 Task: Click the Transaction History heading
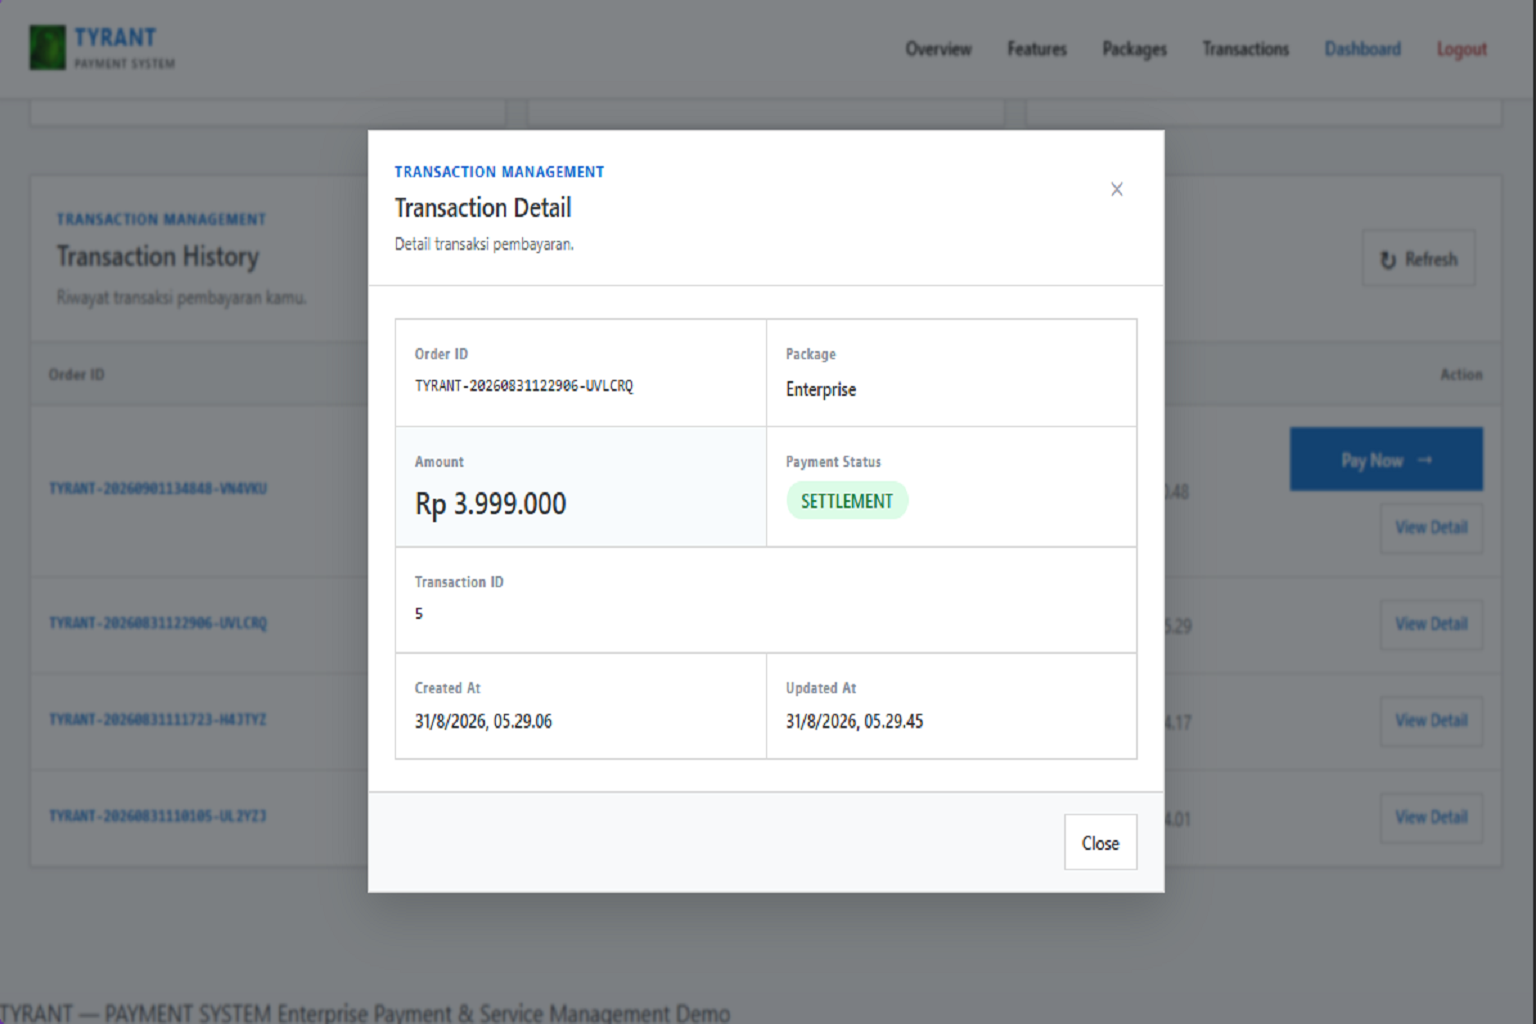pyautogui.click(x=158, y=256)
